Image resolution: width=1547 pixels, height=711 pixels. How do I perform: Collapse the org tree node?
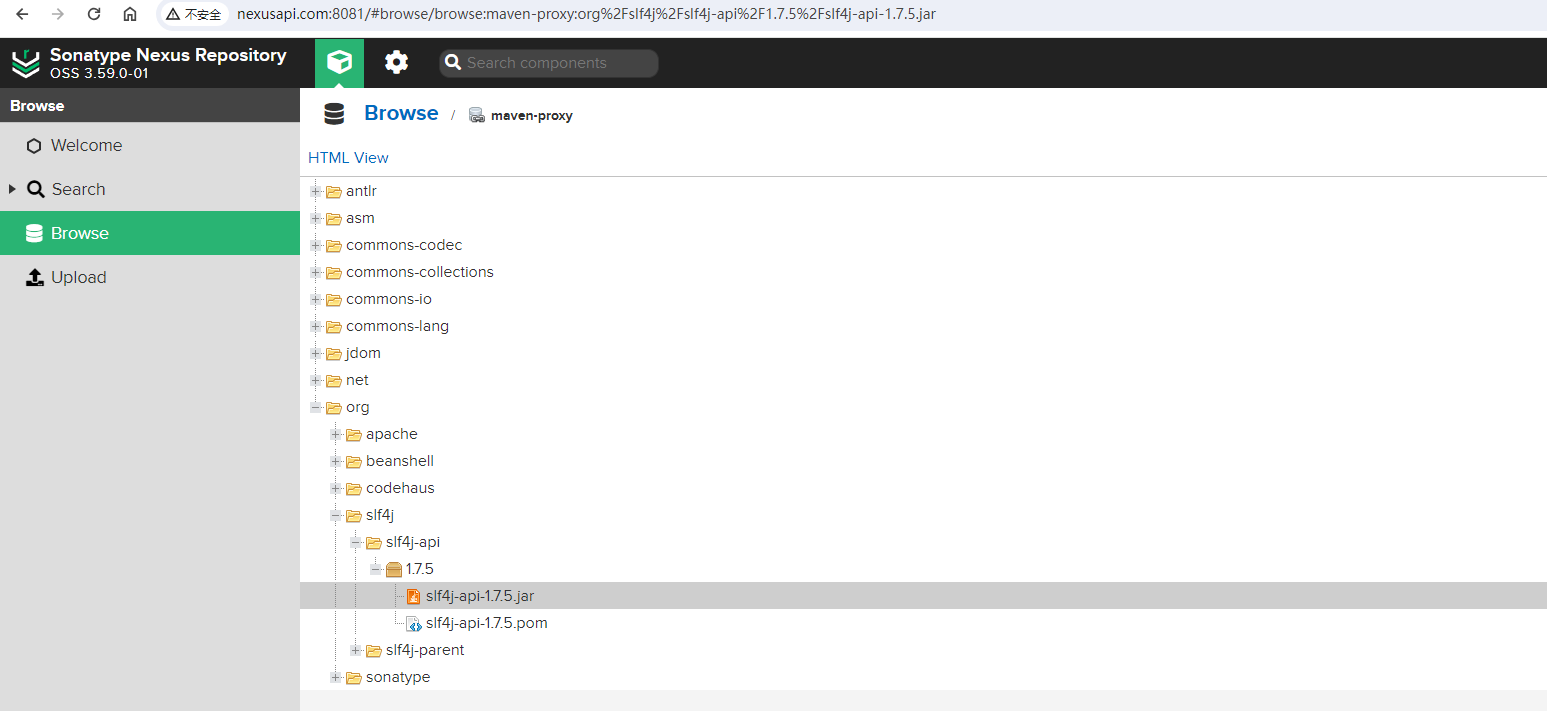point(316,407)
